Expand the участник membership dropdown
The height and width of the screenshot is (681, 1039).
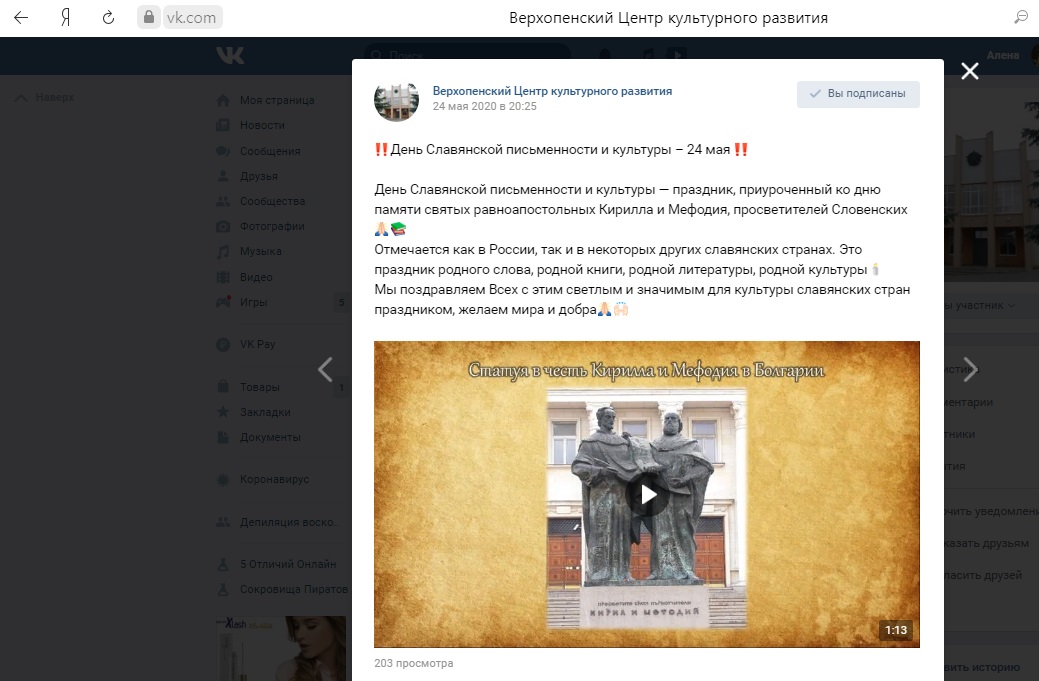tap(979, 305)
